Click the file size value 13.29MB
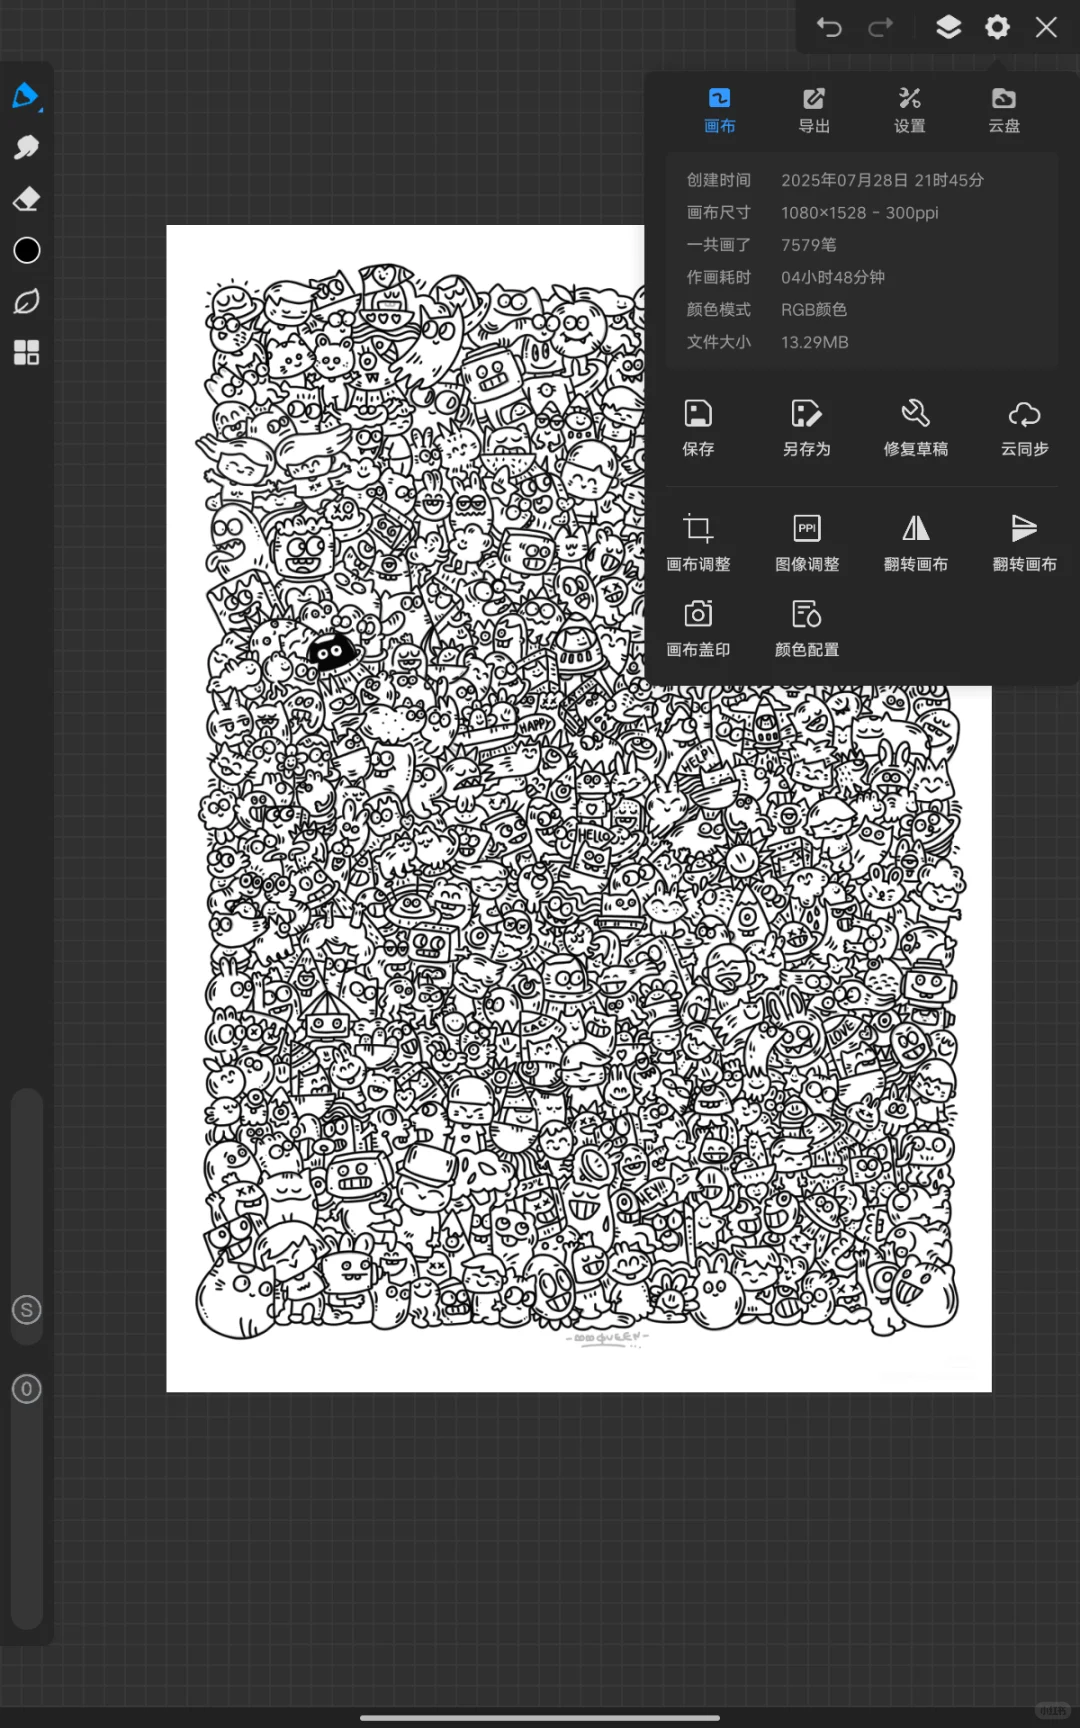 pos(814,342)
